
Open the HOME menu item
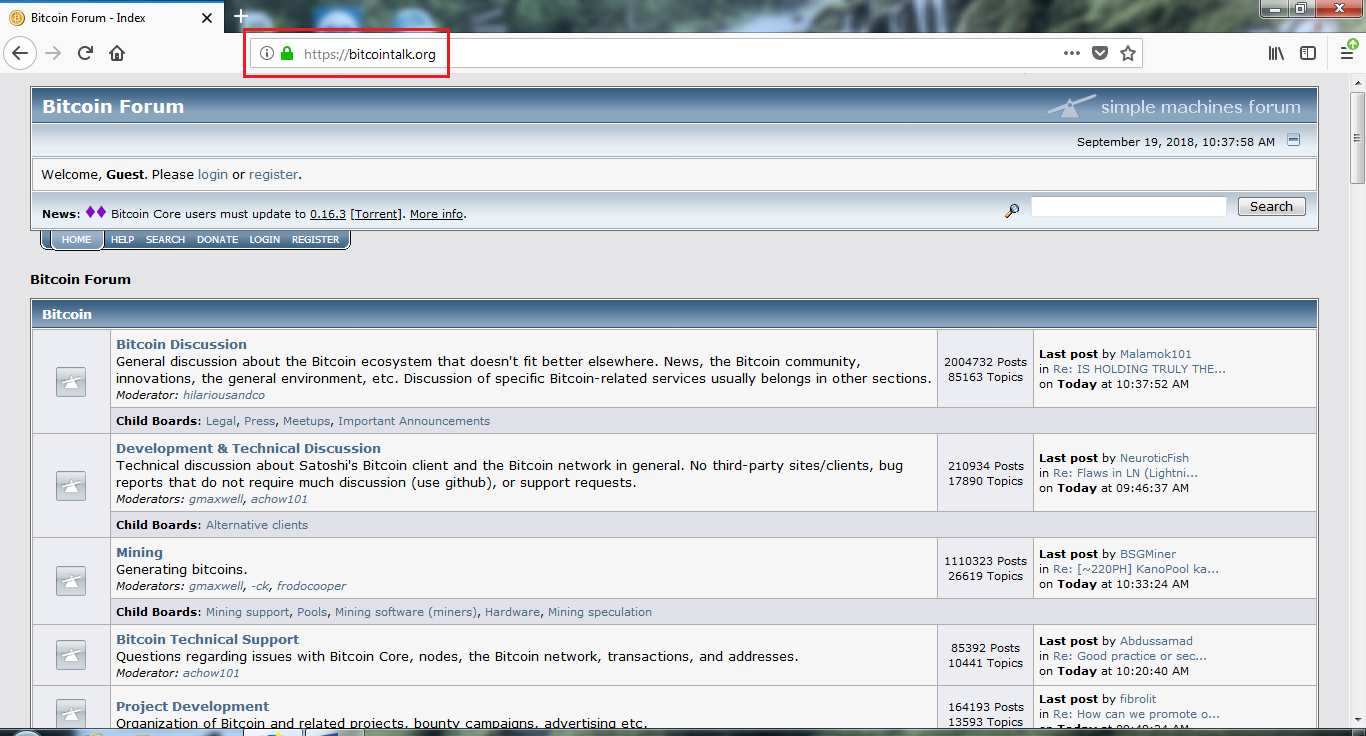click(76, 240)
